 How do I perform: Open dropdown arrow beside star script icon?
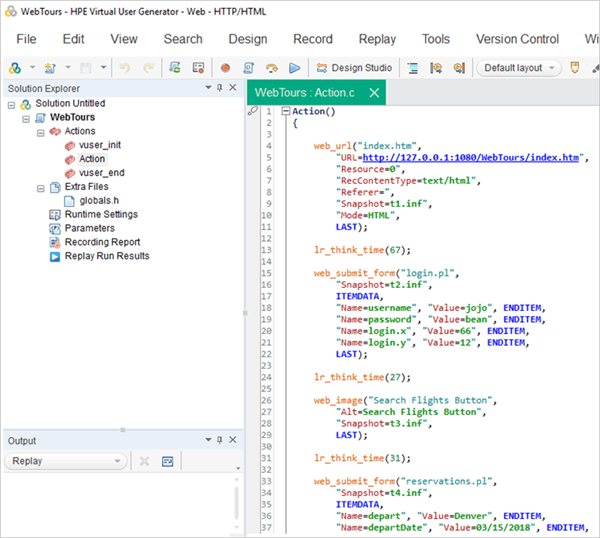(68, 67)
